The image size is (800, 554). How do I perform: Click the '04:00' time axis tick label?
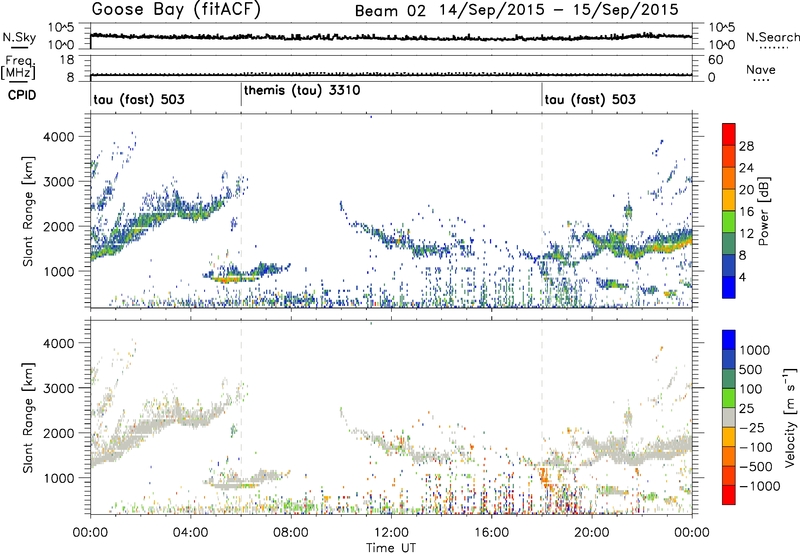[x=191, y=533]
